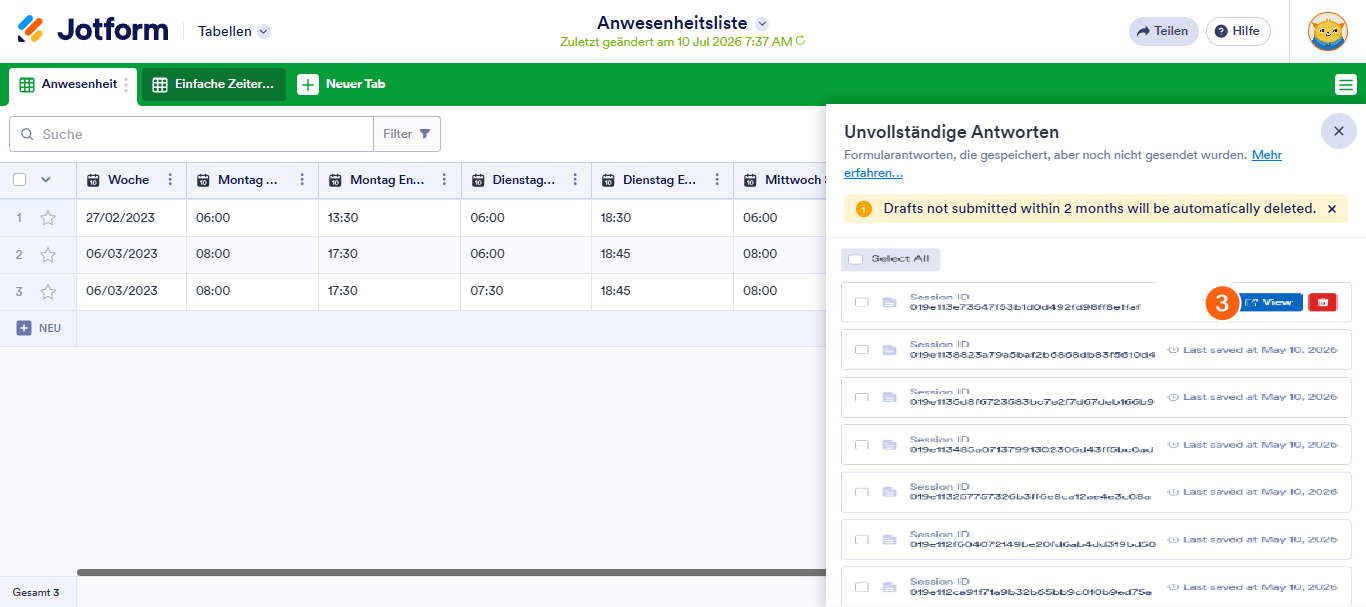
Task: Check the box for session 019e1138823
Action: 861,350
